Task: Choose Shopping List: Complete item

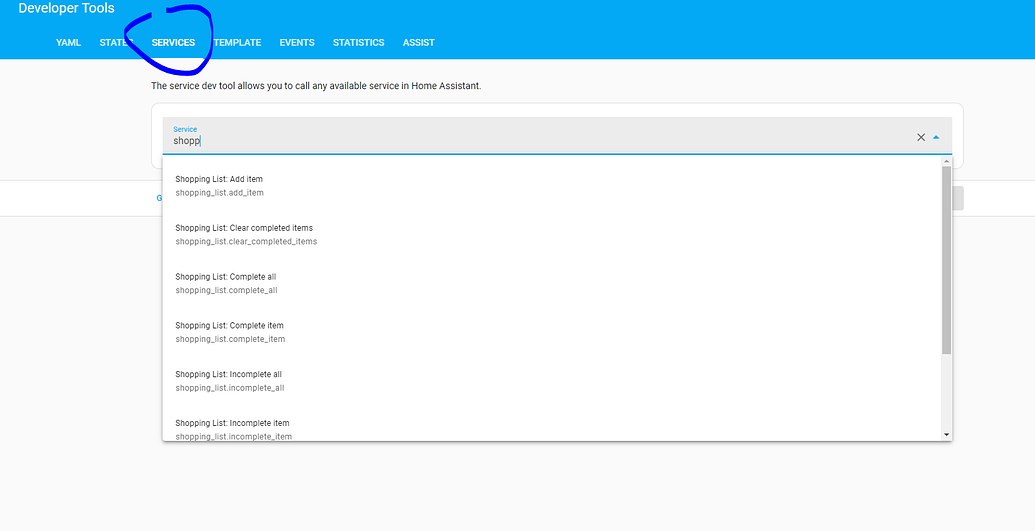Action: pyautogui.click(x=552, y=332)
